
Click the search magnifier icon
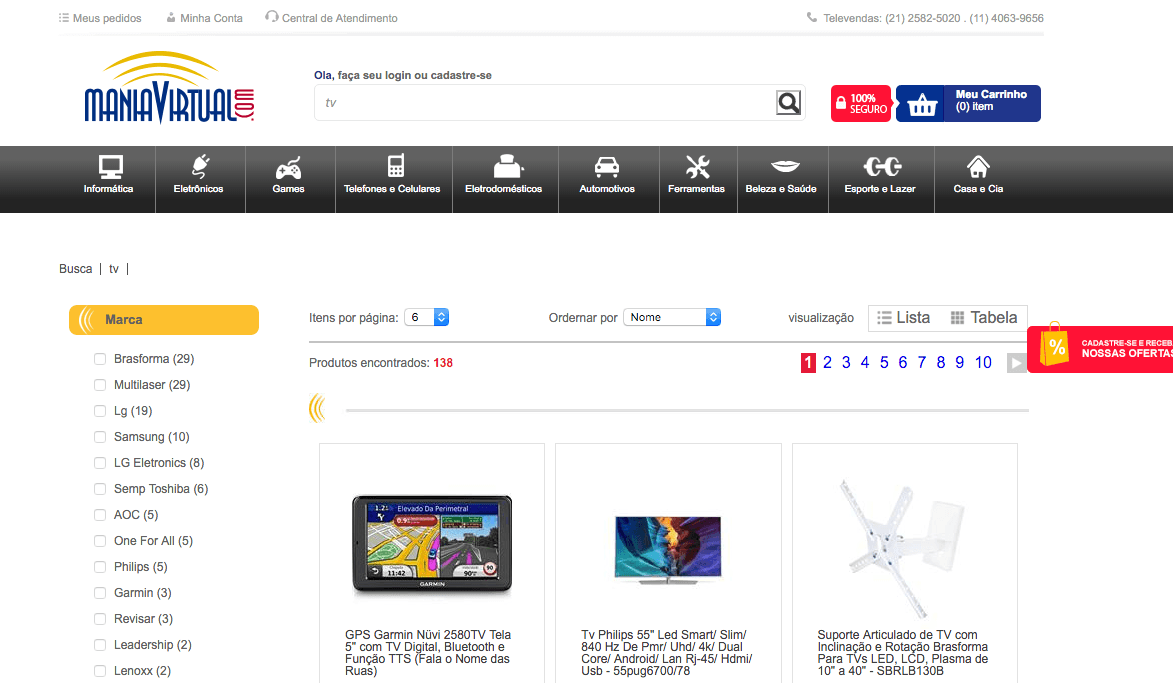pyautogui.click(x=789, y=103)
